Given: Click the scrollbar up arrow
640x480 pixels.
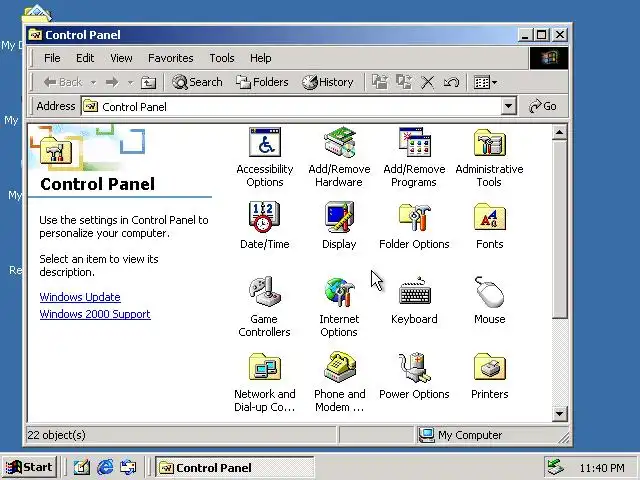Looking at the screenshot, I should click(x=559, y=132).
